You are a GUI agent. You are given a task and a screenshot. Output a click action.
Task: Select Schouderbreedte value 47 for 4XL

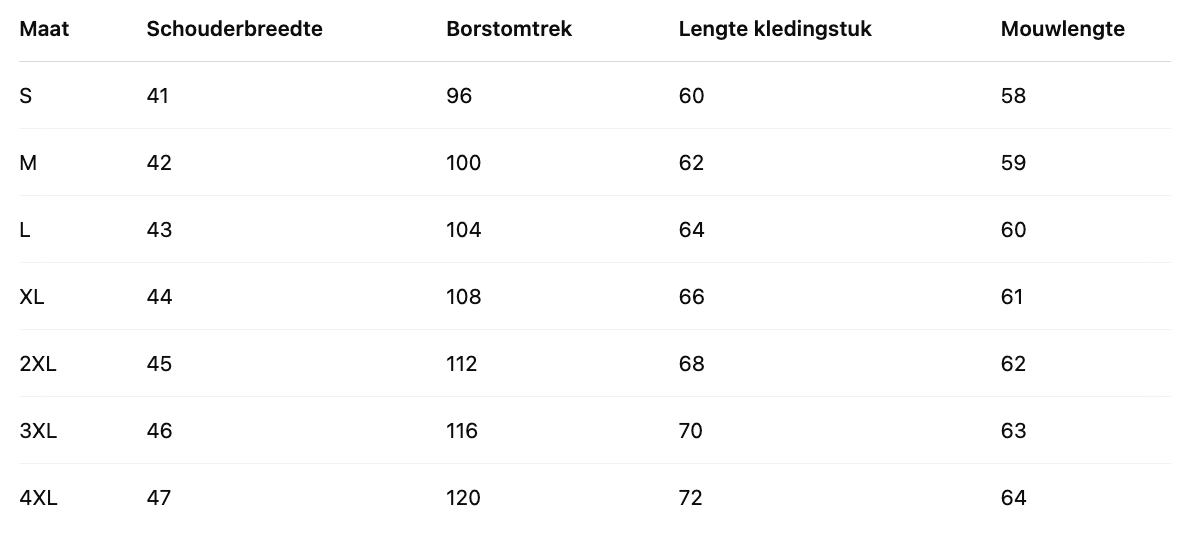pyautogui.click(x=159, y=498)
